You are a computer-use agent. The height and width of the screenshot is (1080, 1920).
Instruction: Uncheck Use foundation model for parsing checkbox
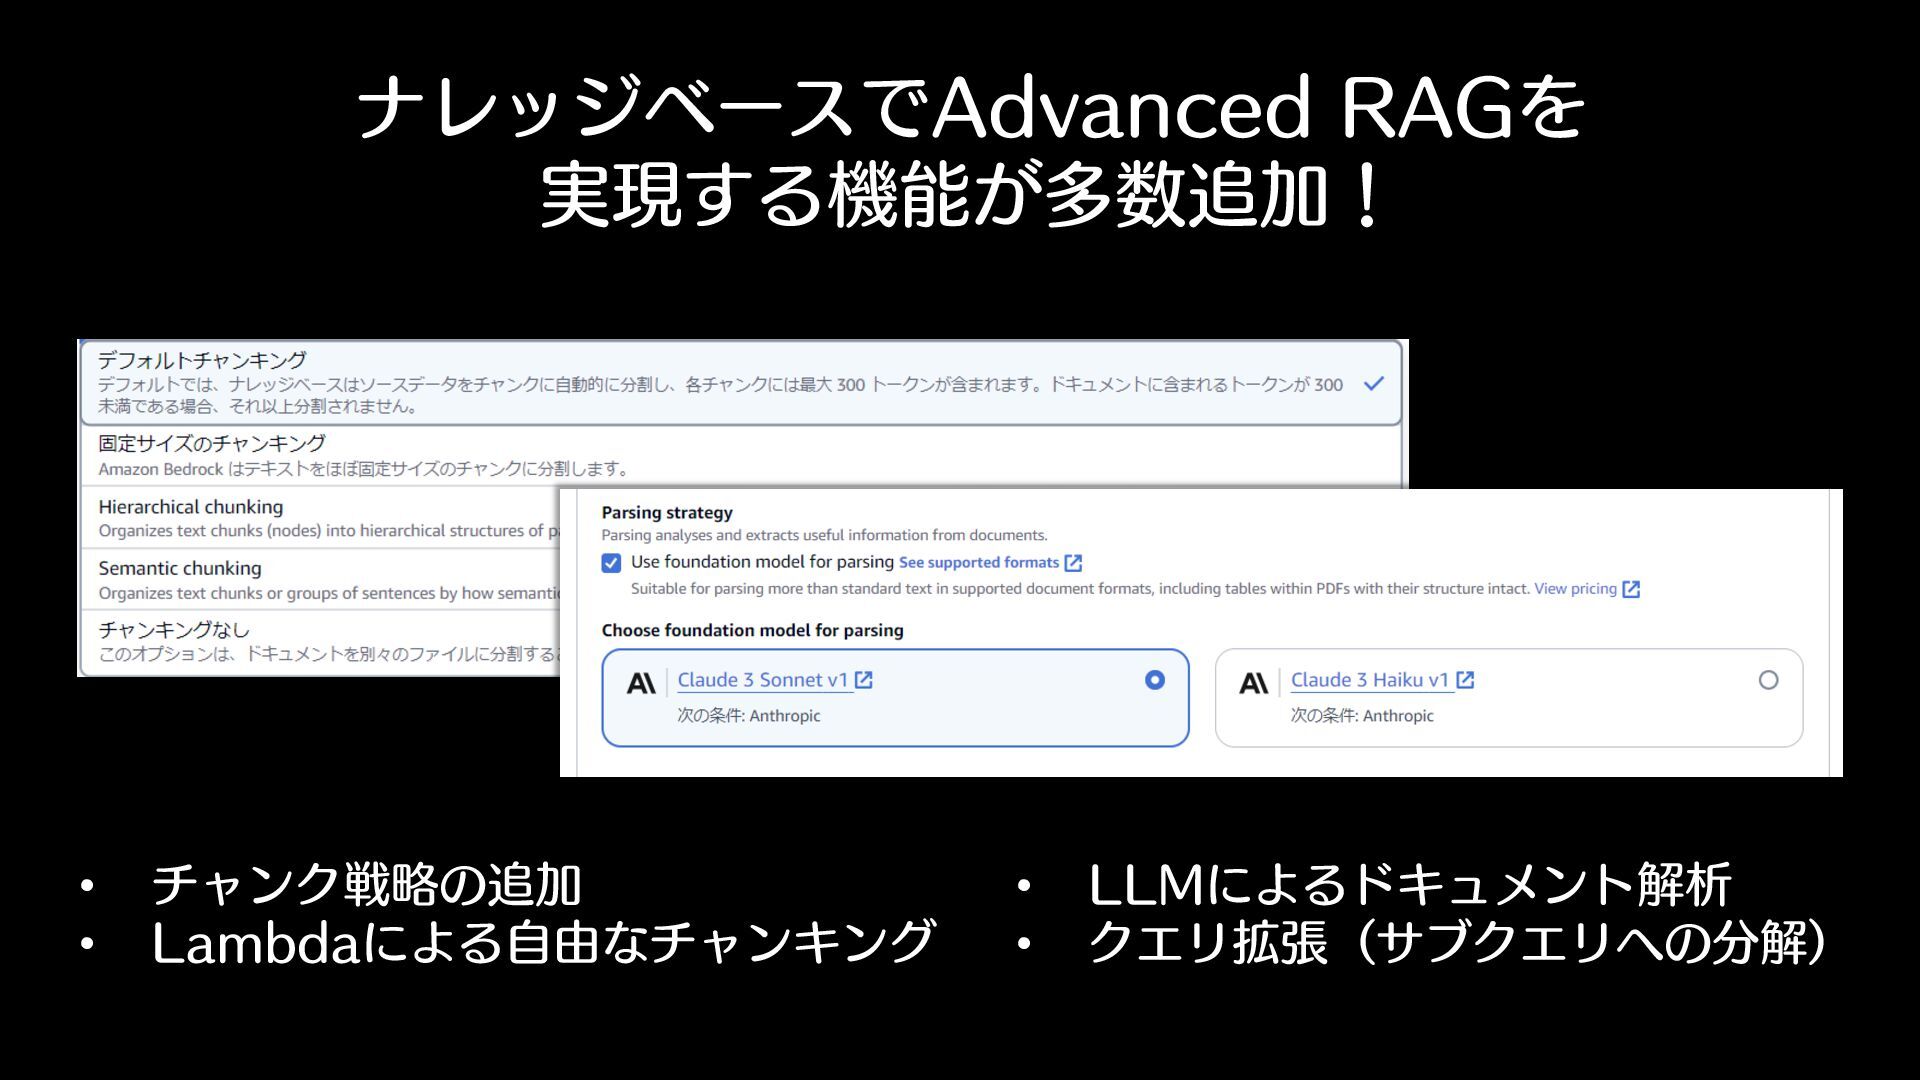[x=611, y=563]
